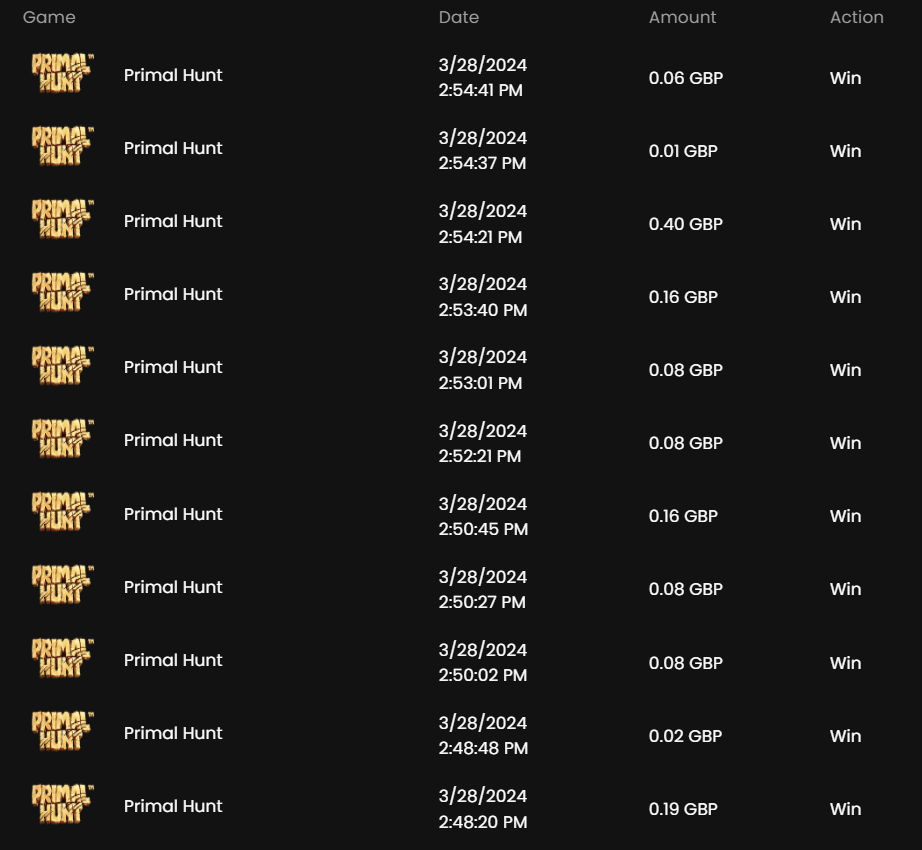Click the Win label in the 2:48:20 PM row
The height and width of the screenshot is (850, 922).
coord(845,809)
